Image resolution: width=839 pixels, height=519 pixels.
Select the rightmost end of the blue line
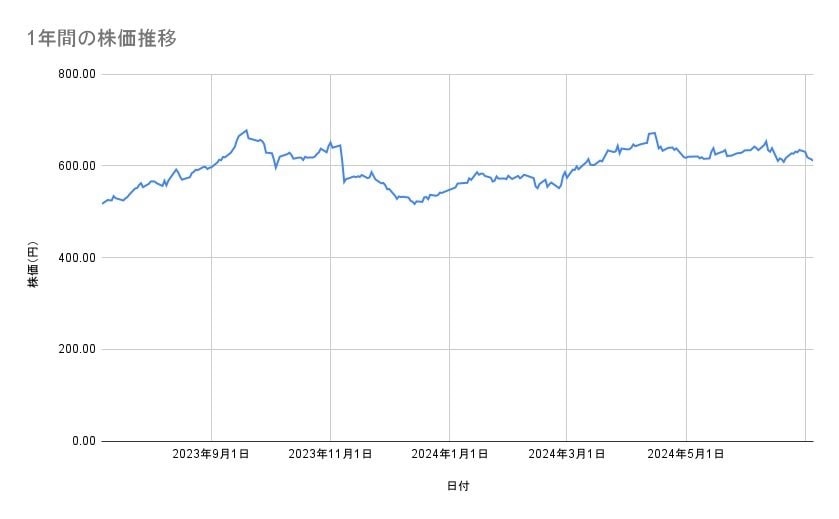pos(812,160)
